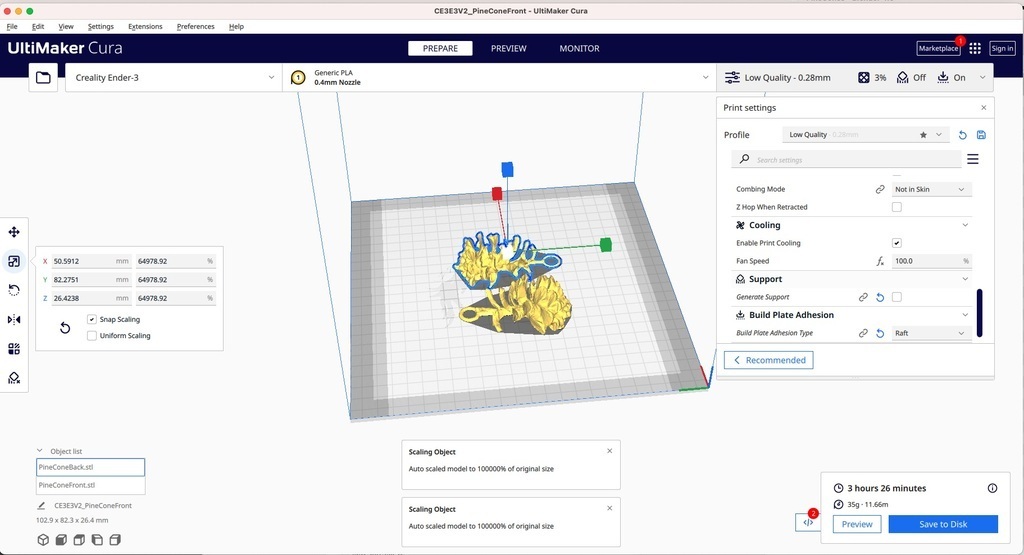Toggle Z Hop When Retracted checkbox
1024x555 pixels.
point(897,207)
